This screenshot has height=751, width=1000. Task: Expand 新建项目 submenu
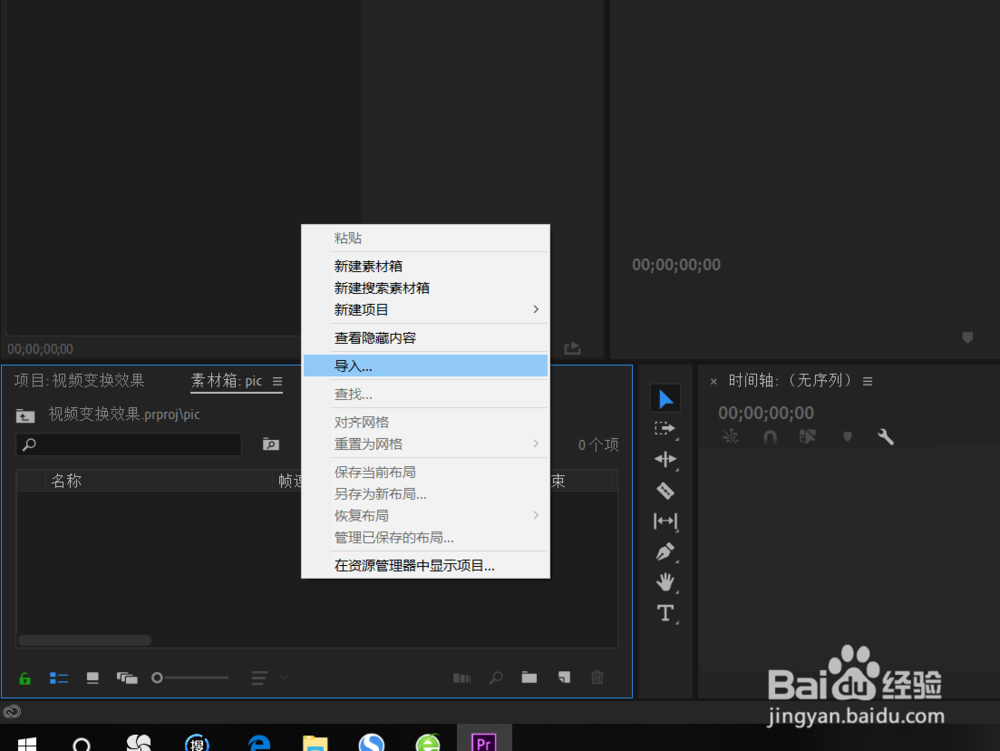pyautogui.click(x=425, y=310)
